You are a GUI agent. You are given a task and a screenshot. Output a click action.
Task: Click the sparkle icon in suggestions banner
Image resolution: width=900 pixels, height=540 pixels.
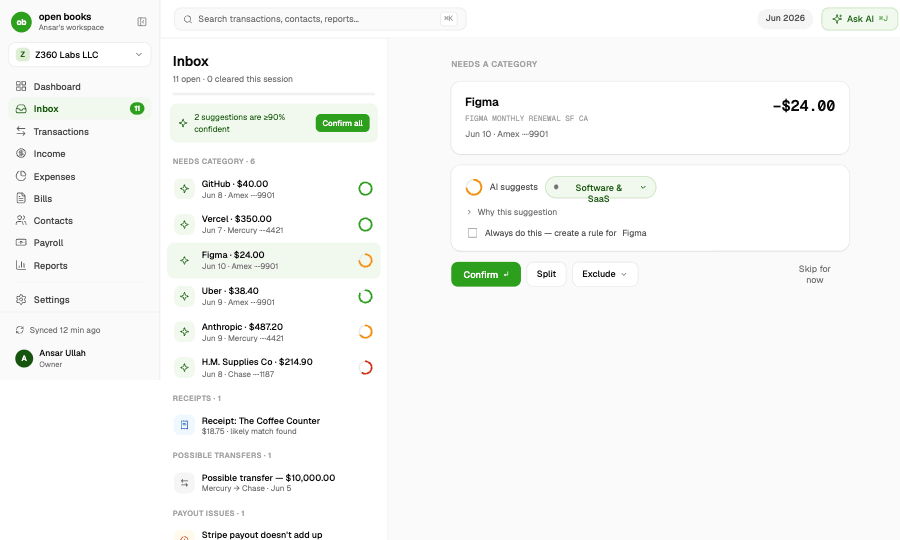[x=183, y=123]
